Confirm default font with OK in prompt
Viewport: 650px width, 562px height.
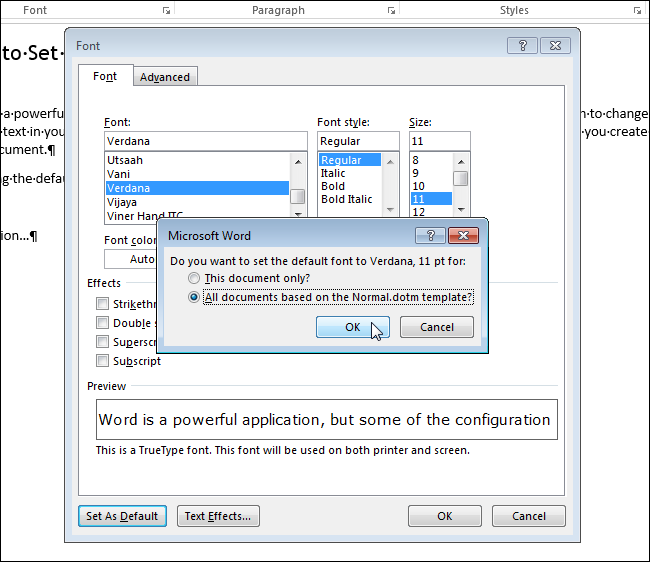pos(353,327)
